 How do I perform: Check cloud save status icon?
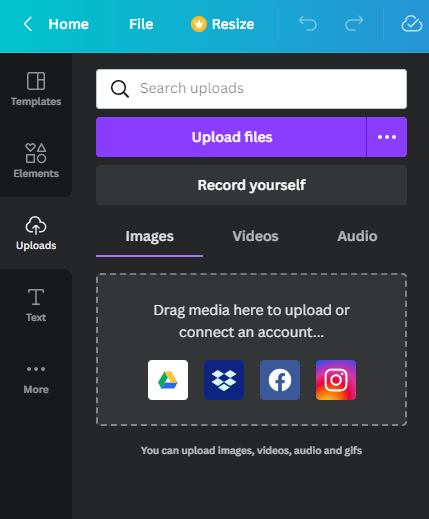tap(412, 24)
